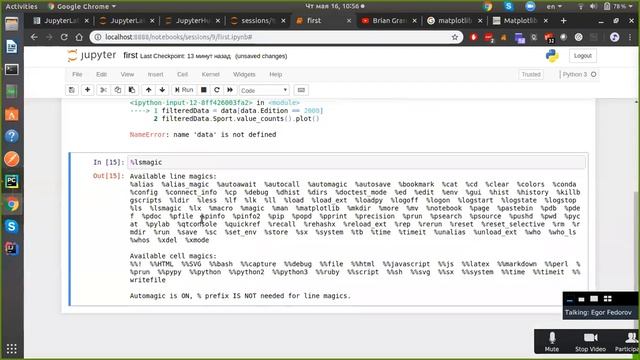Save notebook with the floppy disk icon

(x=72, y=90)
